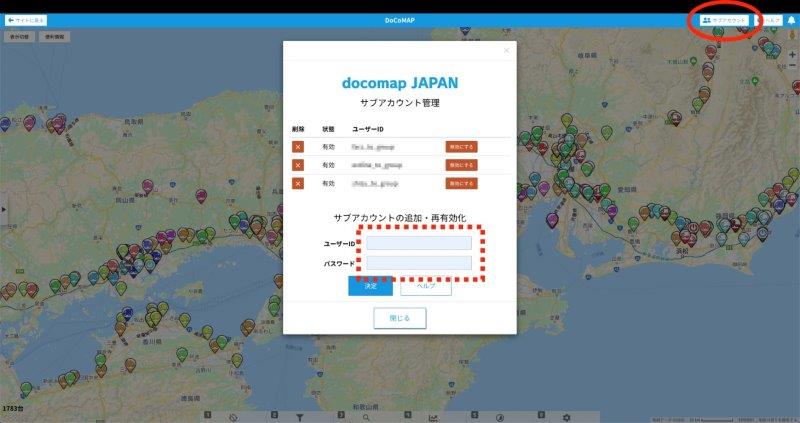
Task: Click the サブアカウント管理 heading
Action: [400, 103]
